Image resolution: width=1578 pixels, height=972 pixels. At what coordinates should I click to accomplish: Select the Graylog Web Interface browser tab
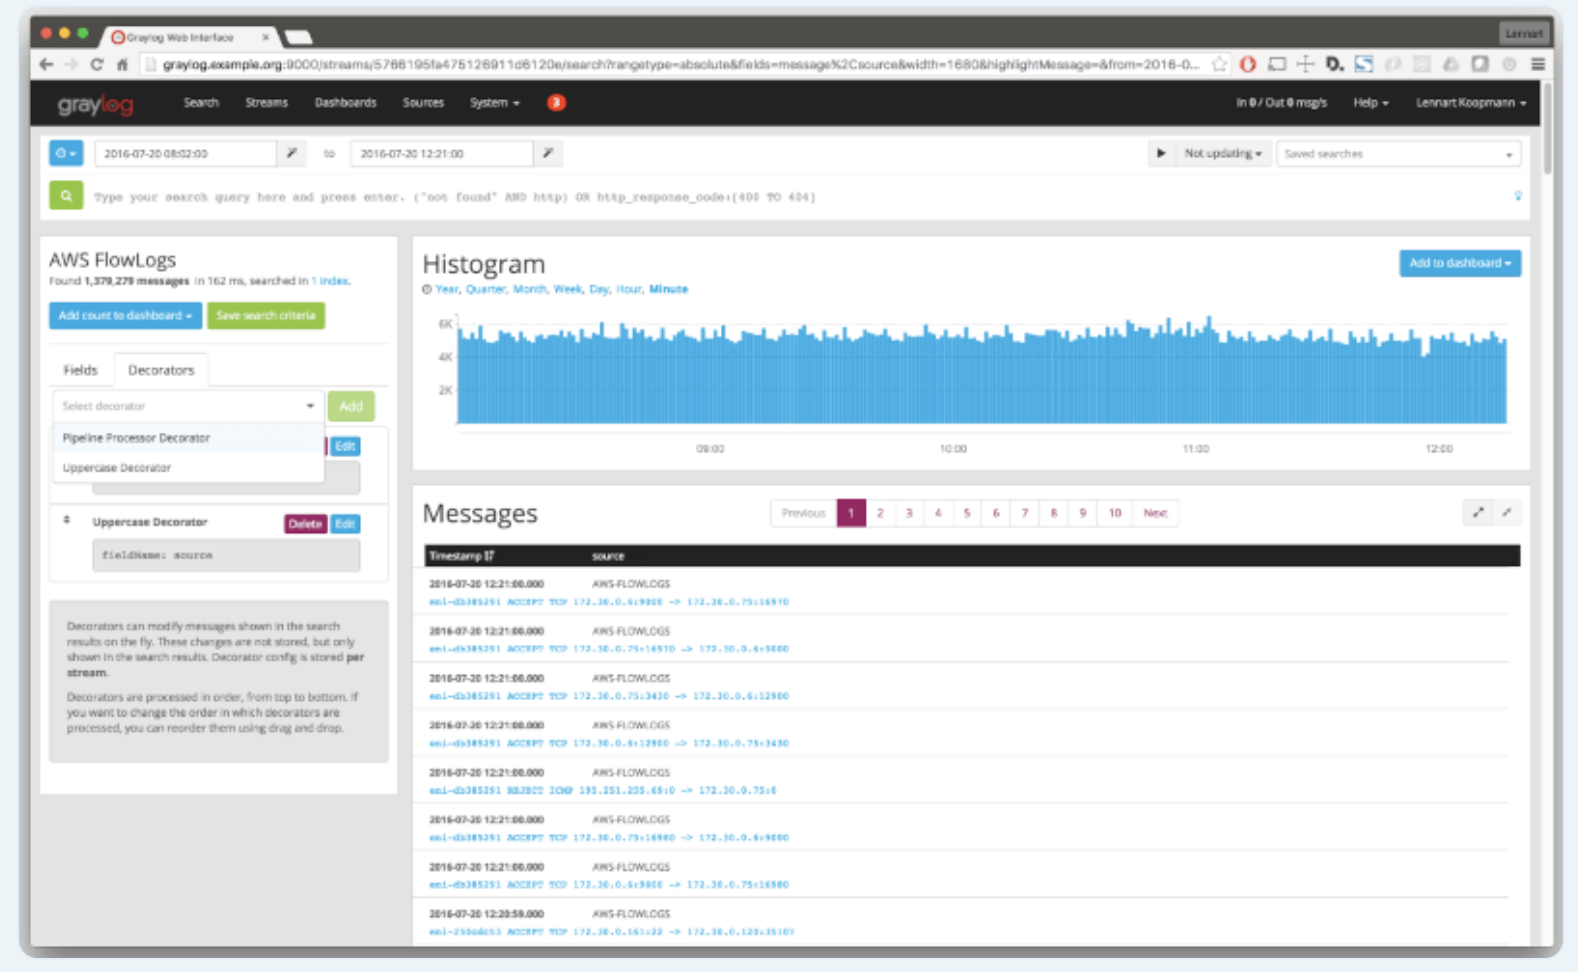[190, 37]
